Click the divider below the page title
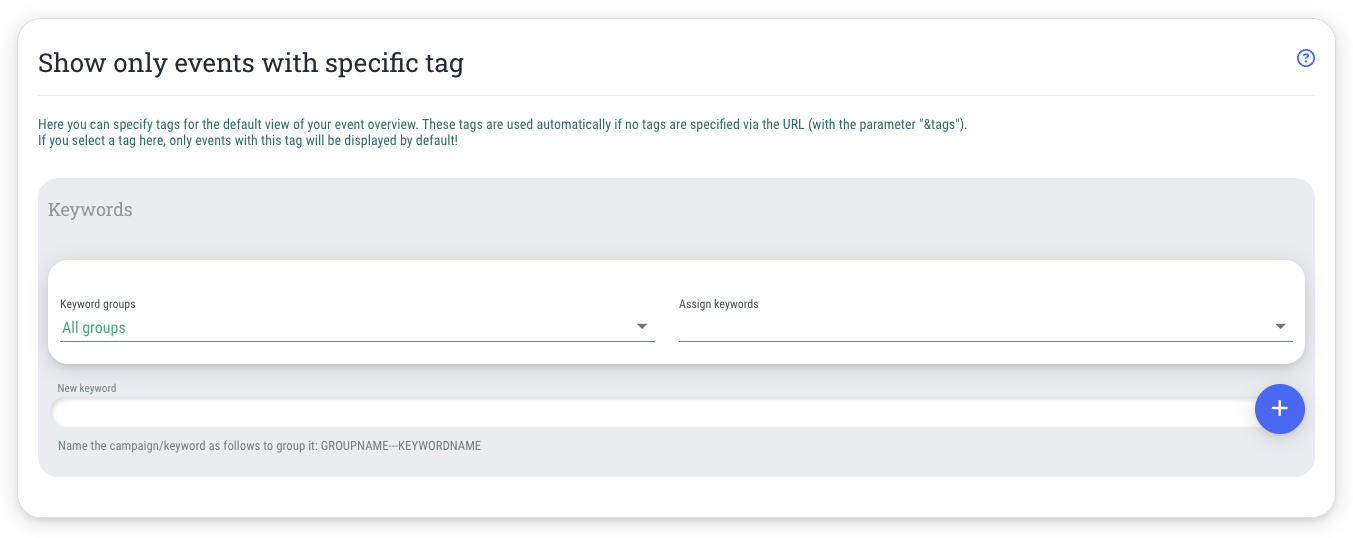The height and width of the screenshot is (538, 1353). point(676,96)
